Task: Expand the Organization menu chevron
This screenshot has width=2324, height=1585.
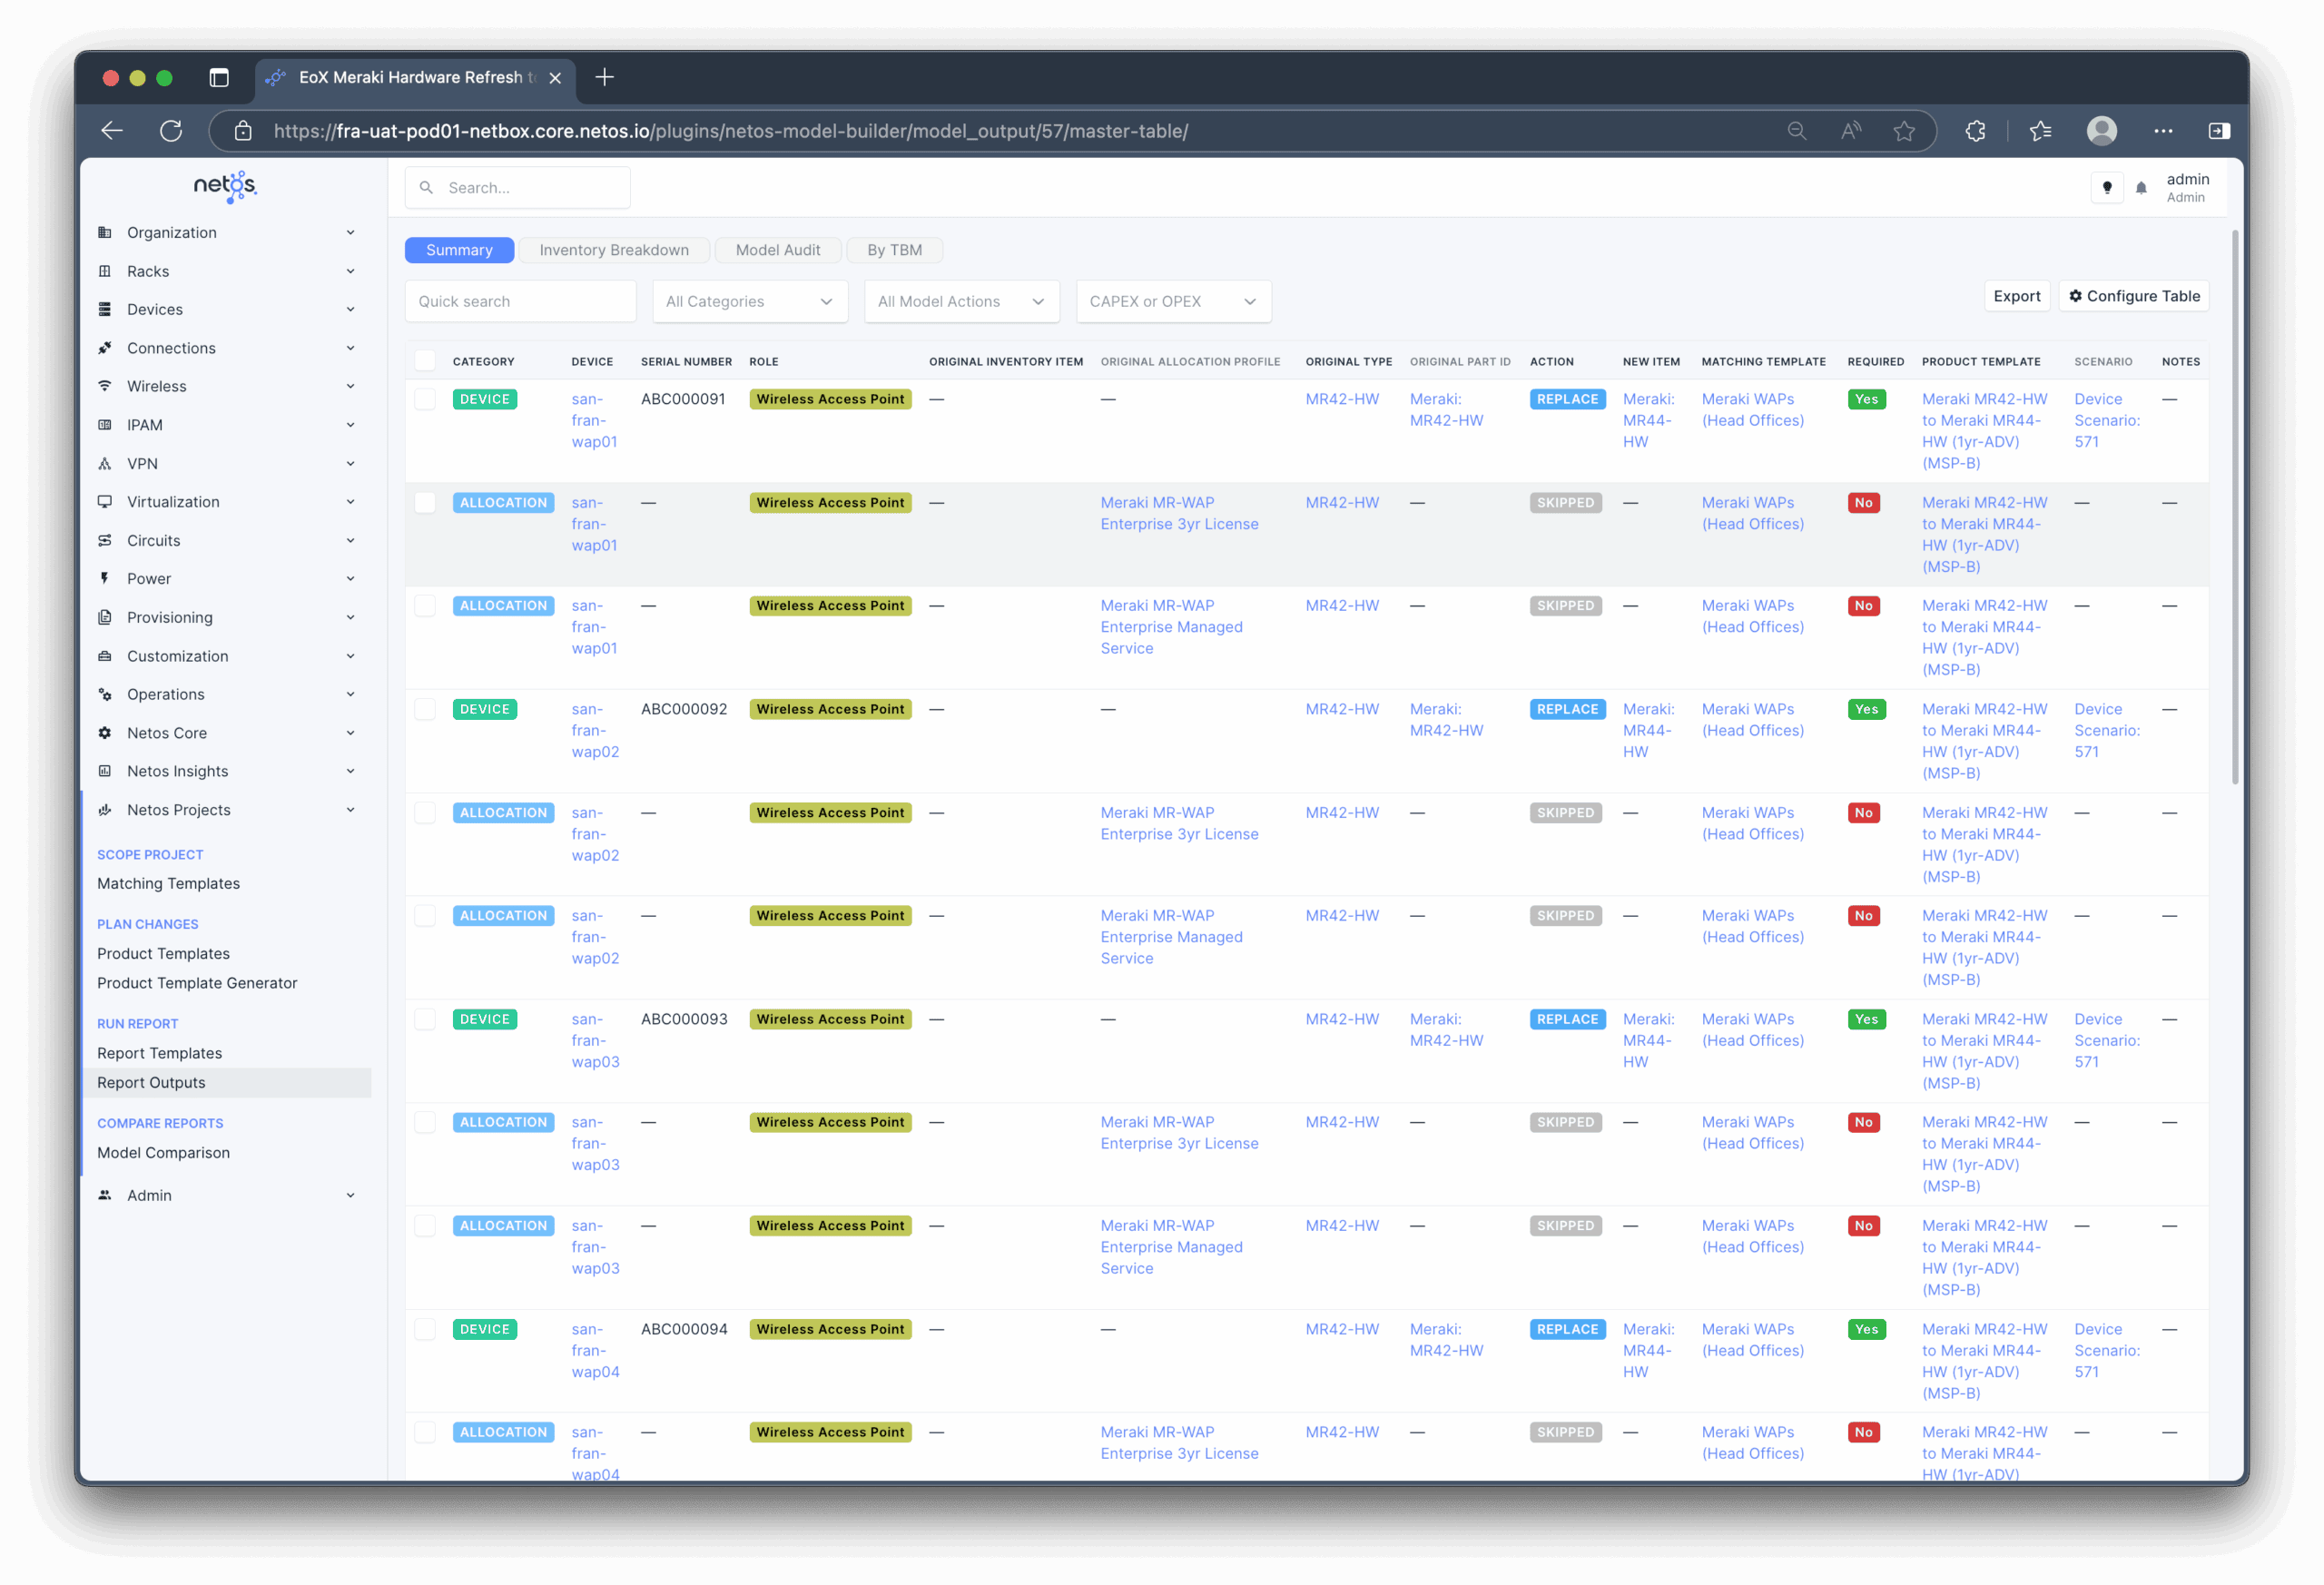Action: (350, 232)
